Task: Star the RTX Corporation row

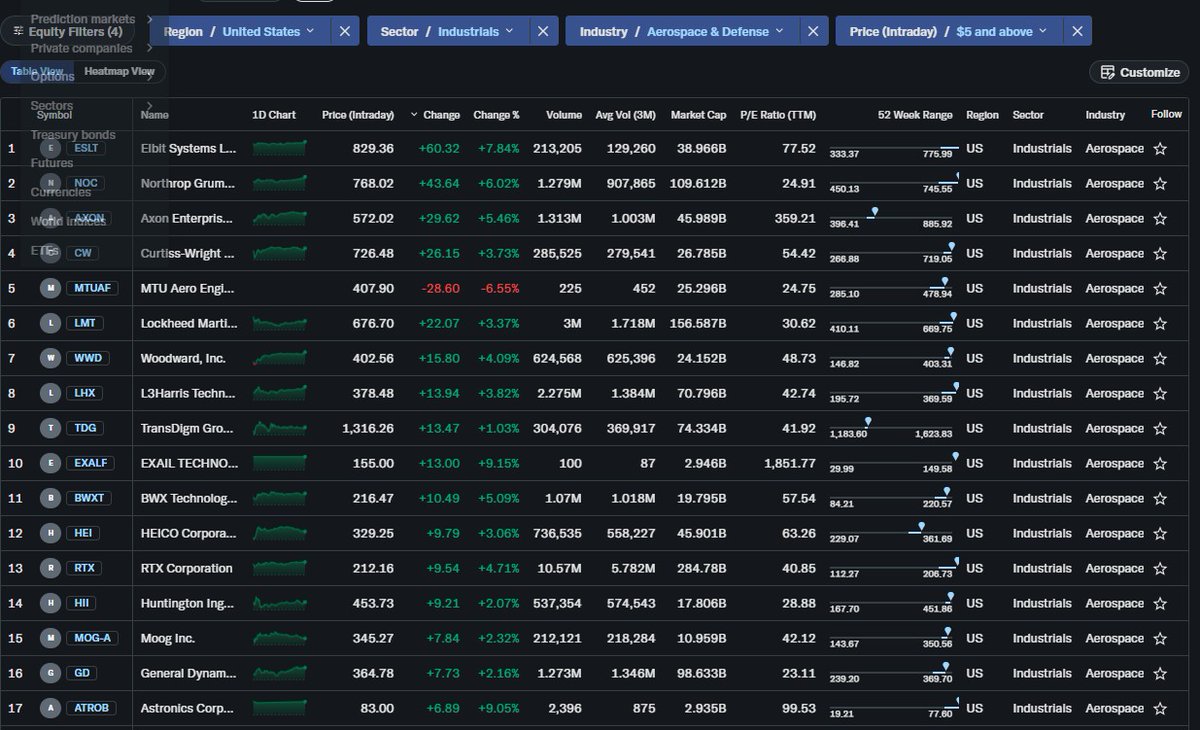Action: point(1160,568)
